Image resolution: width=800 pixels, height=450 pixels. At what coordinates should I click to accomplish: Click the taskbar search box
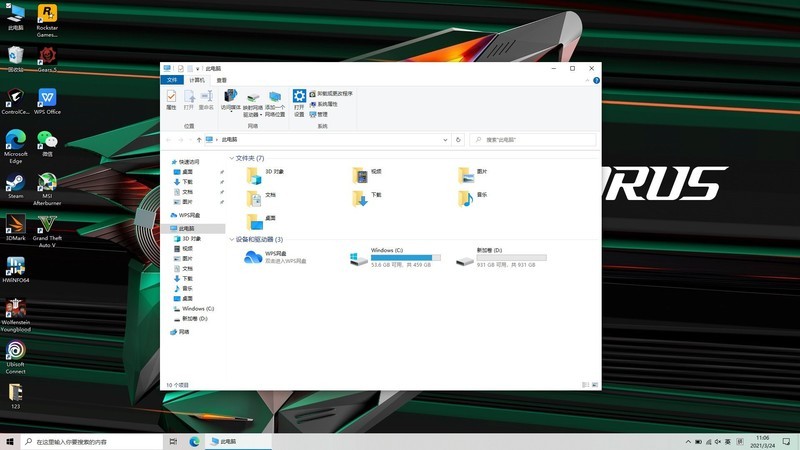click(x=92, y=442)
